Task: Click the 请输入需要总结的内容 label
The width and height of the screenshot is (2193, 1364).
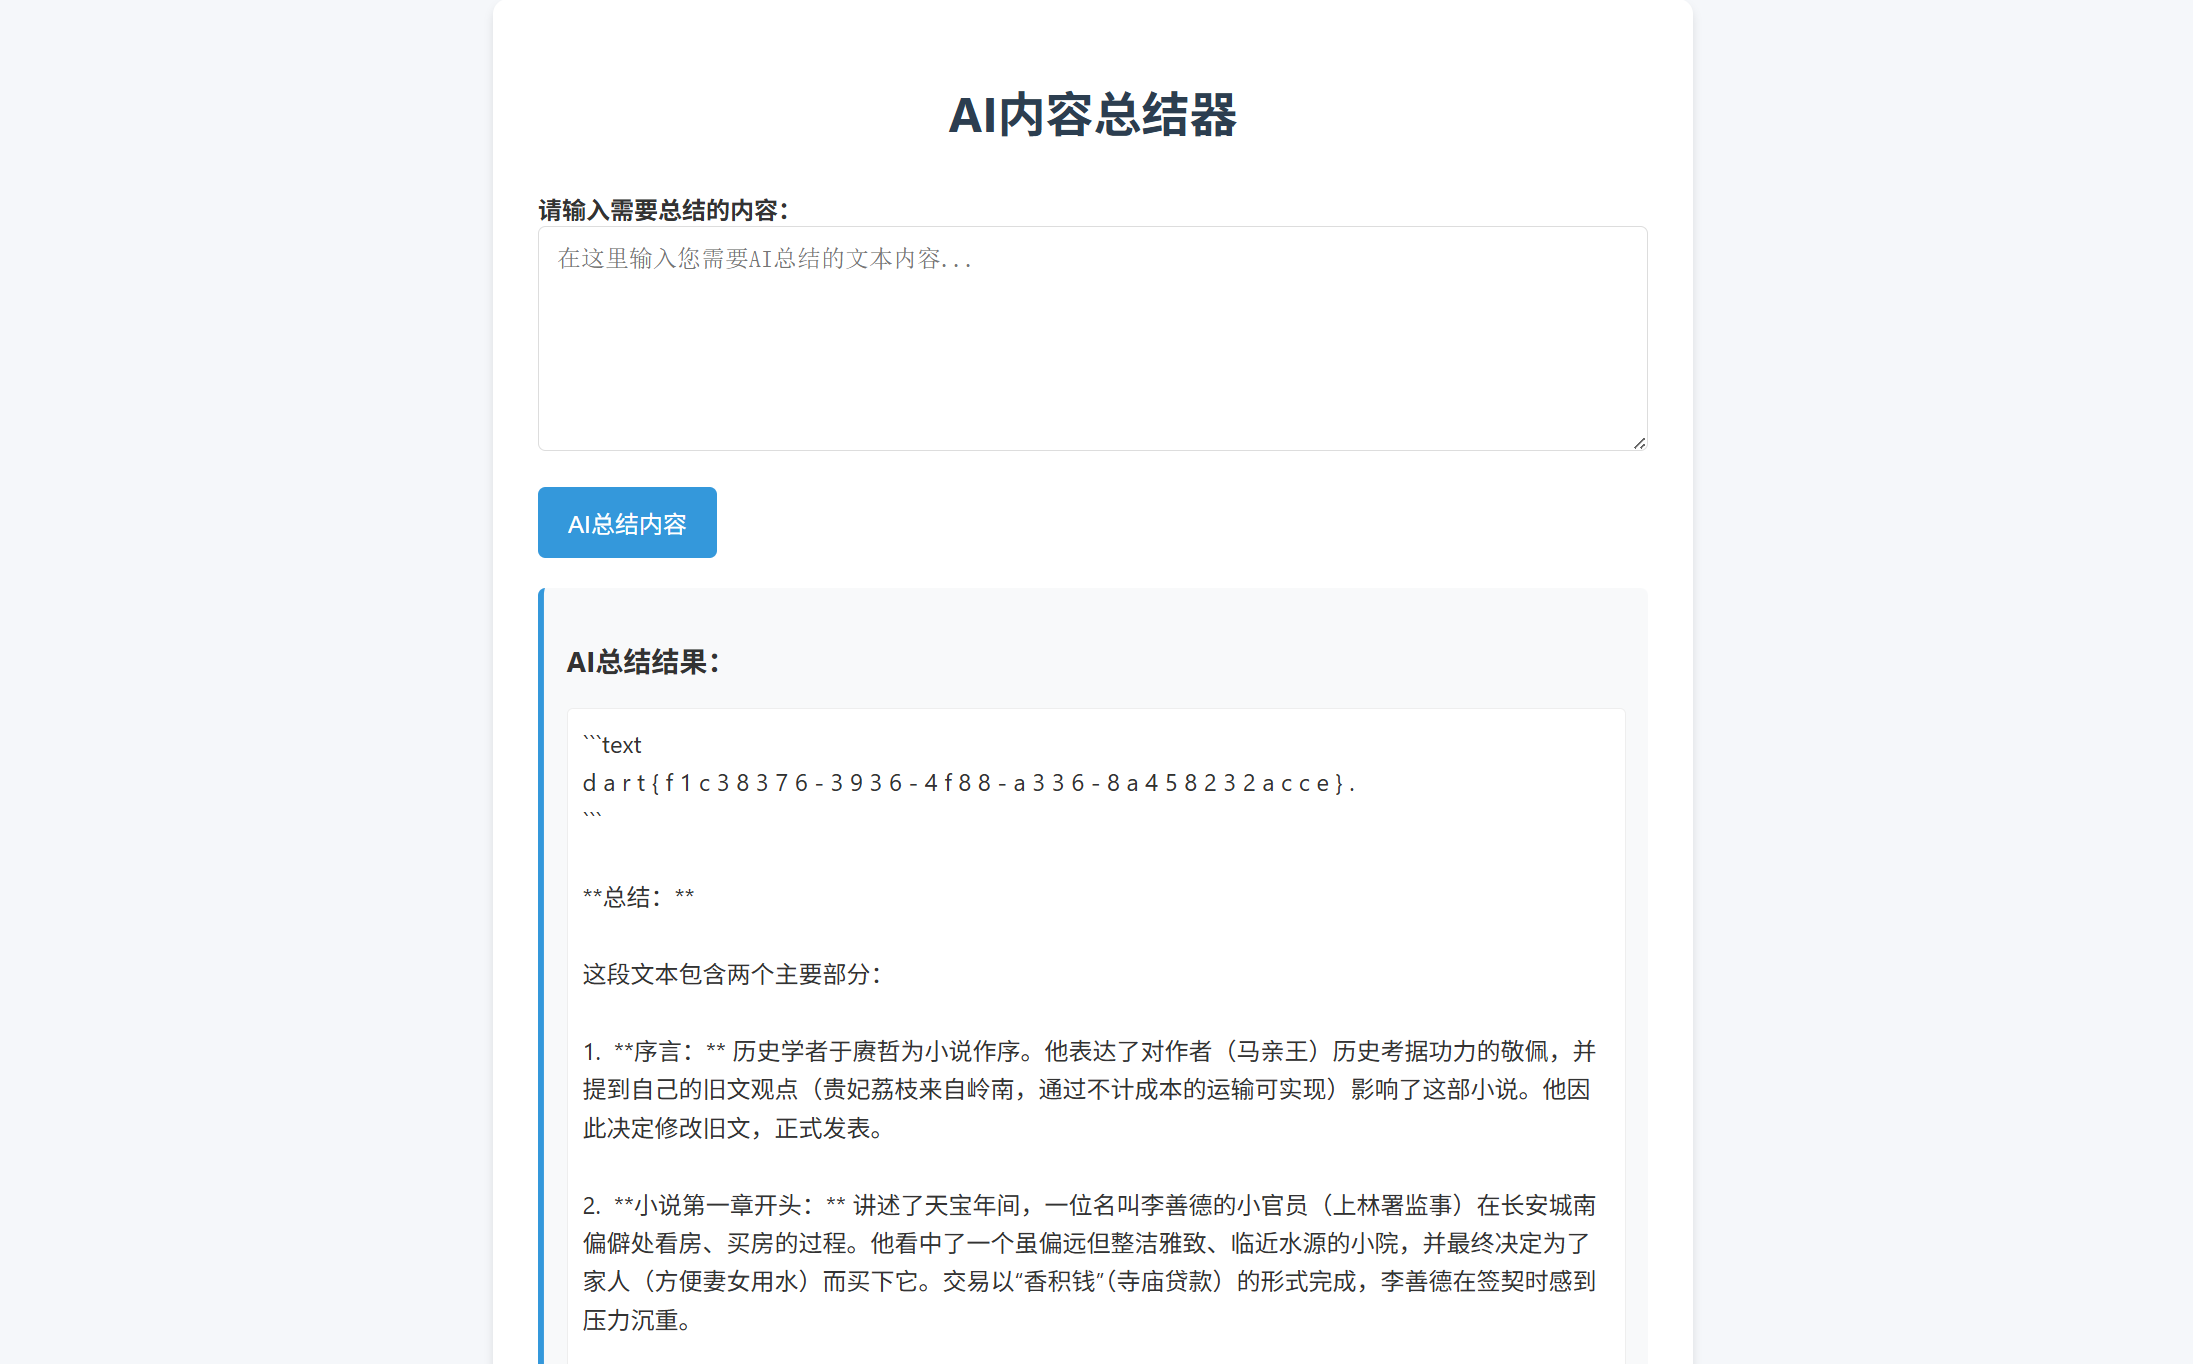Action: (663, 210)
